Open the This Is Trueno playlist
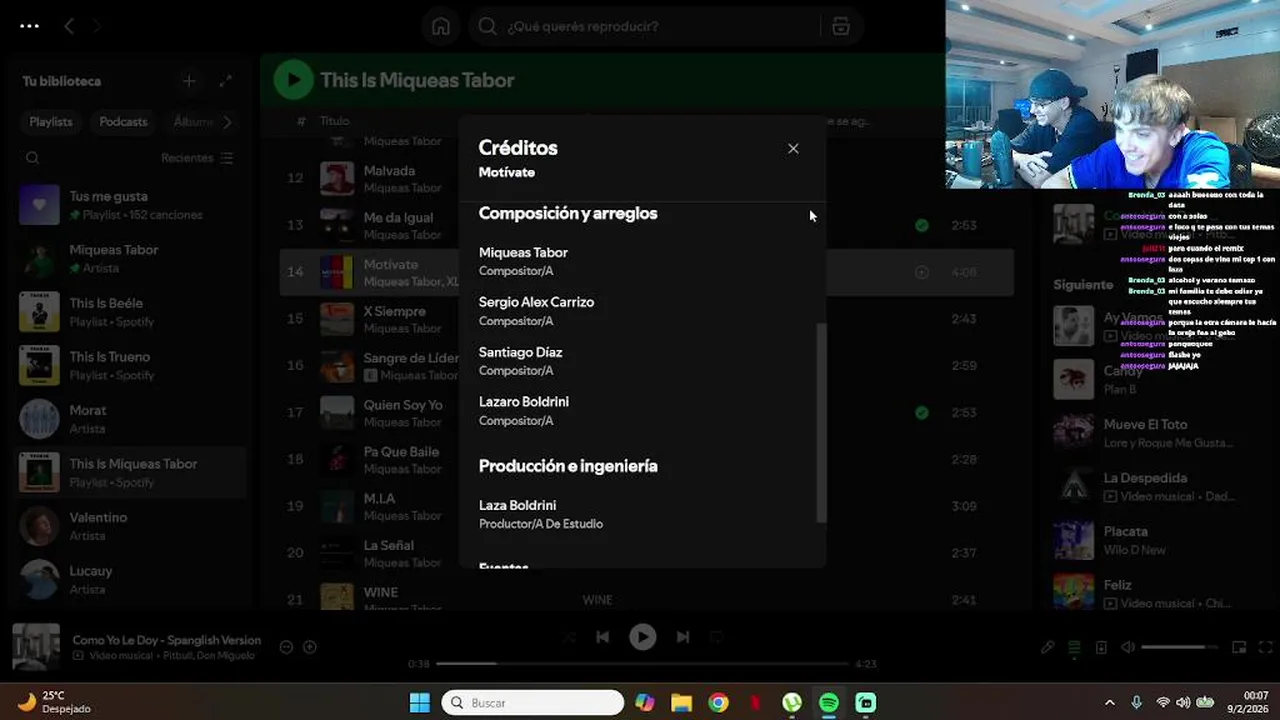Viewport: 1280px width, 720px height. 132,365
